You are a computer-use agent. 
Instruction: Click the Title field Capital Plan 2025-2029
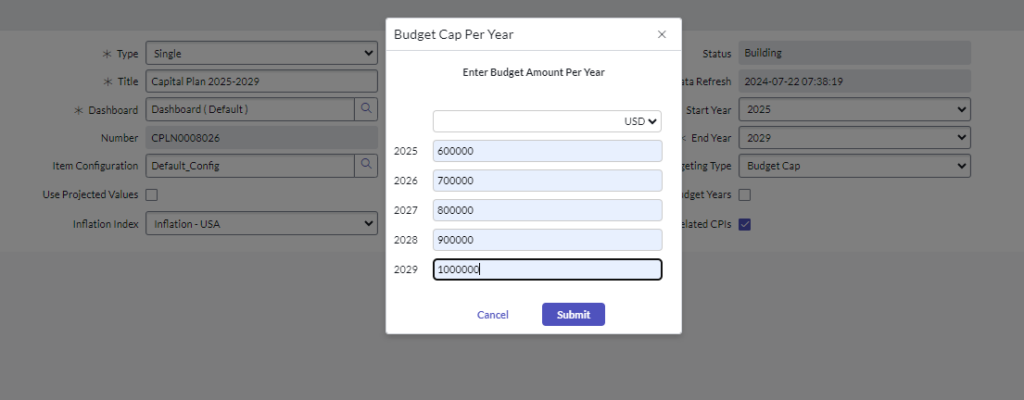point(261,81)
